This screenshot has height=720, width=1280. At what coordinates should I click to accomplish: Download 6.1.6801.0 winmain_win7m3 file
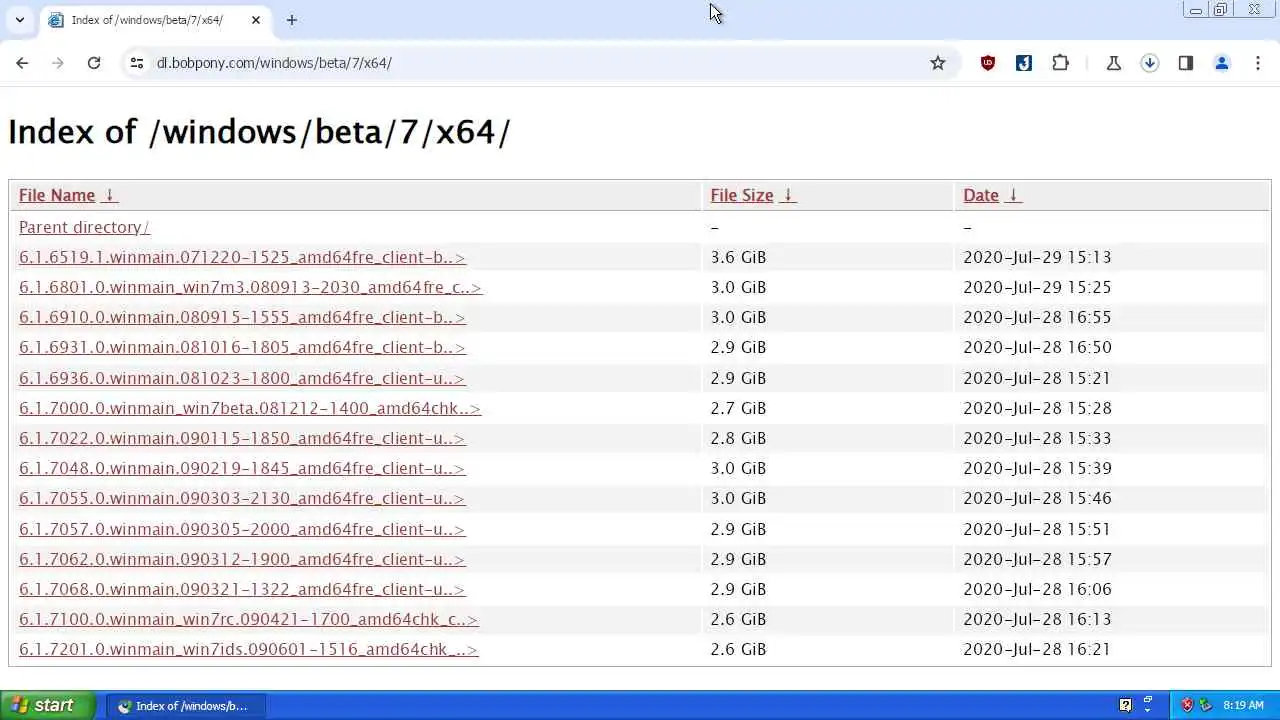coord(250,287)
